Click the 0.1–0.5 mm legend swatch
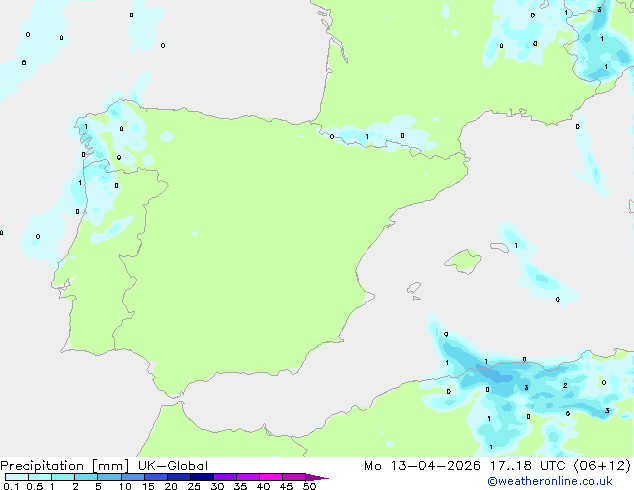This screenshot has height=490, width=634. click(17, 477)
